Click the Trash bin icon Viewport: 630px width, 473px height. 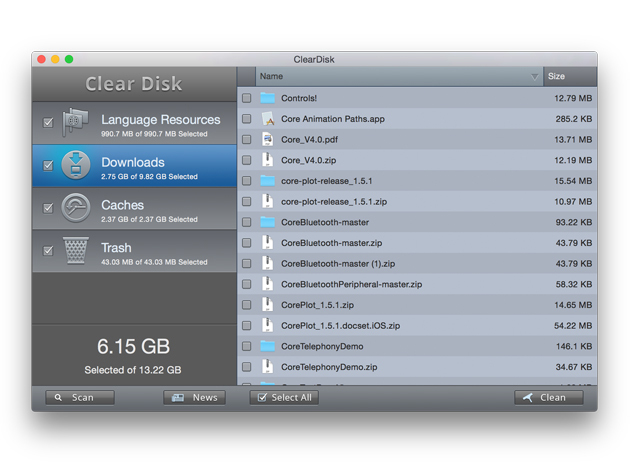pos(76,250)
